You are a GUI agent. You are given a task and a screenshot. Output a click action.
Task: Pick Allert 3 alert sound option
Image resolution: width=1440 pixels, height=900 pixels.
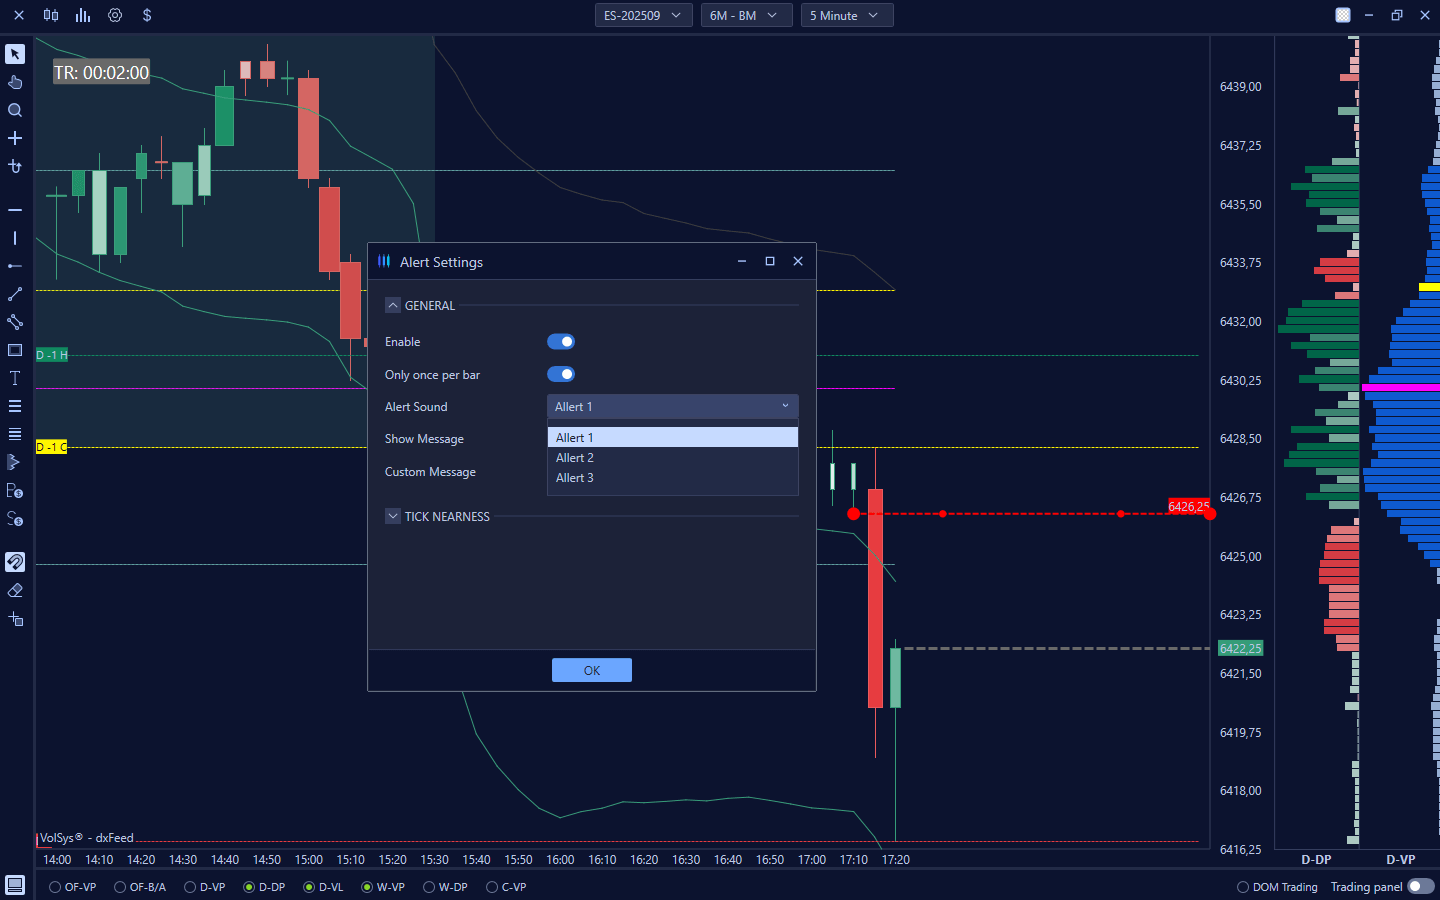pos(575,478)
